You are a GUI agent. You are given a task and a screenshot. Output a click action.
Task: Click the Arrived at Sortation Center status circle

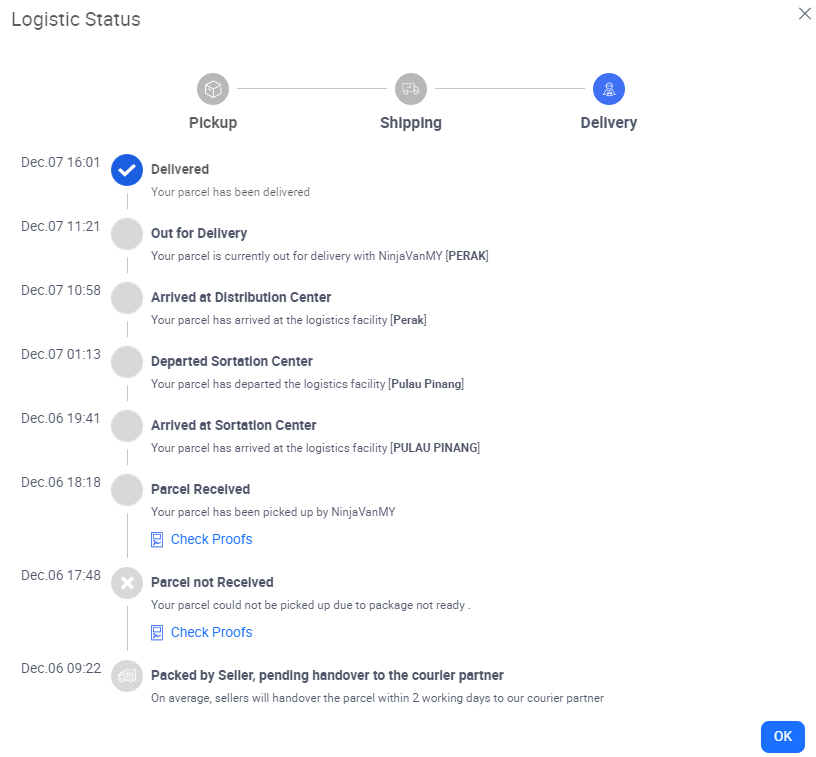(x=126, y=426)
